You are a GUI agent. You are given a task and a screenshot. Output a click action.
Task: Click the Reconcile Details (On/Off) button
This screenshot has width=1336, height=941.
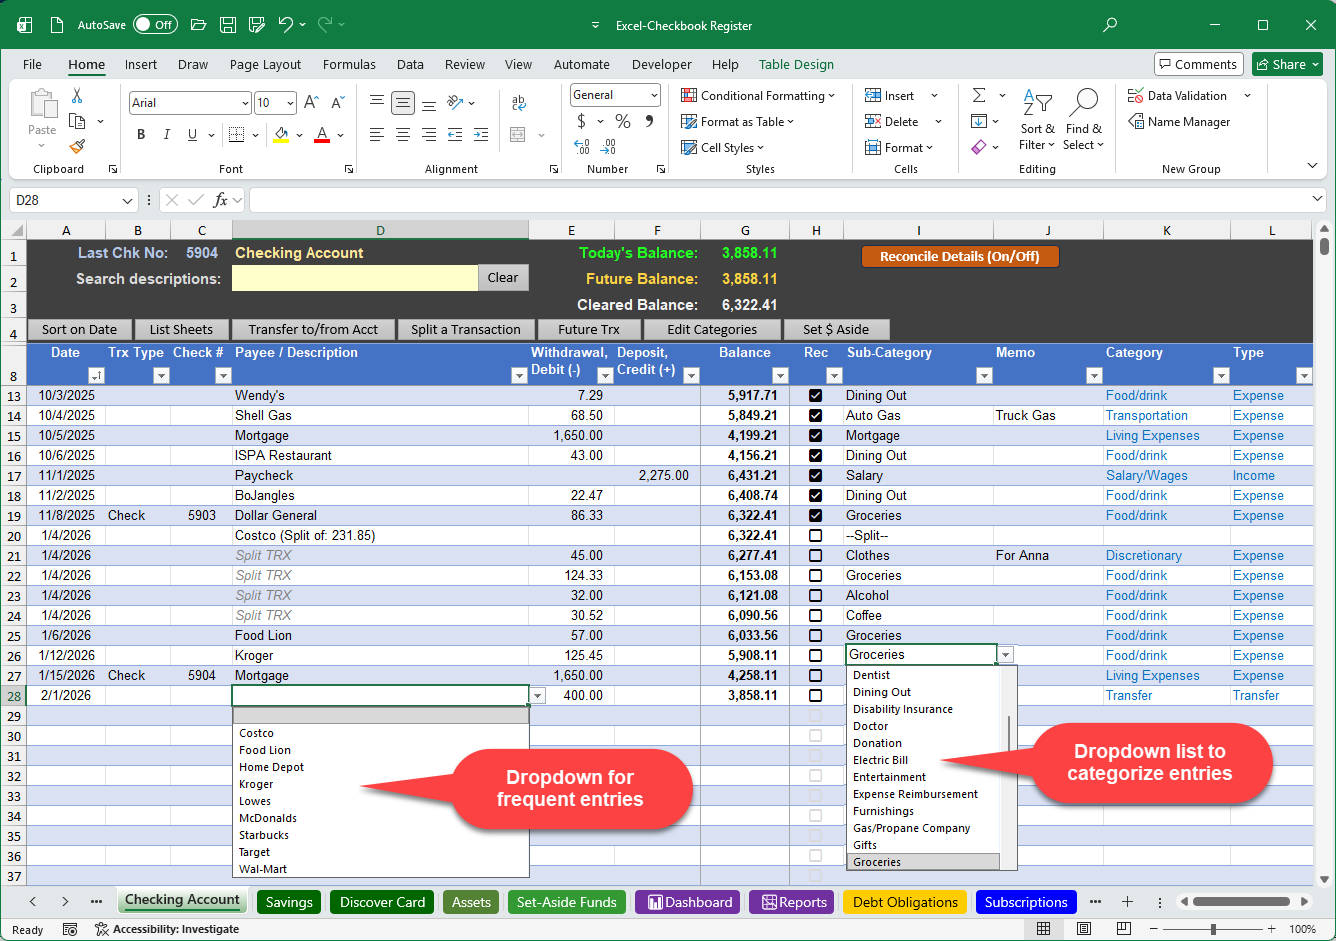pyautogui.click(x=959, y=256)
